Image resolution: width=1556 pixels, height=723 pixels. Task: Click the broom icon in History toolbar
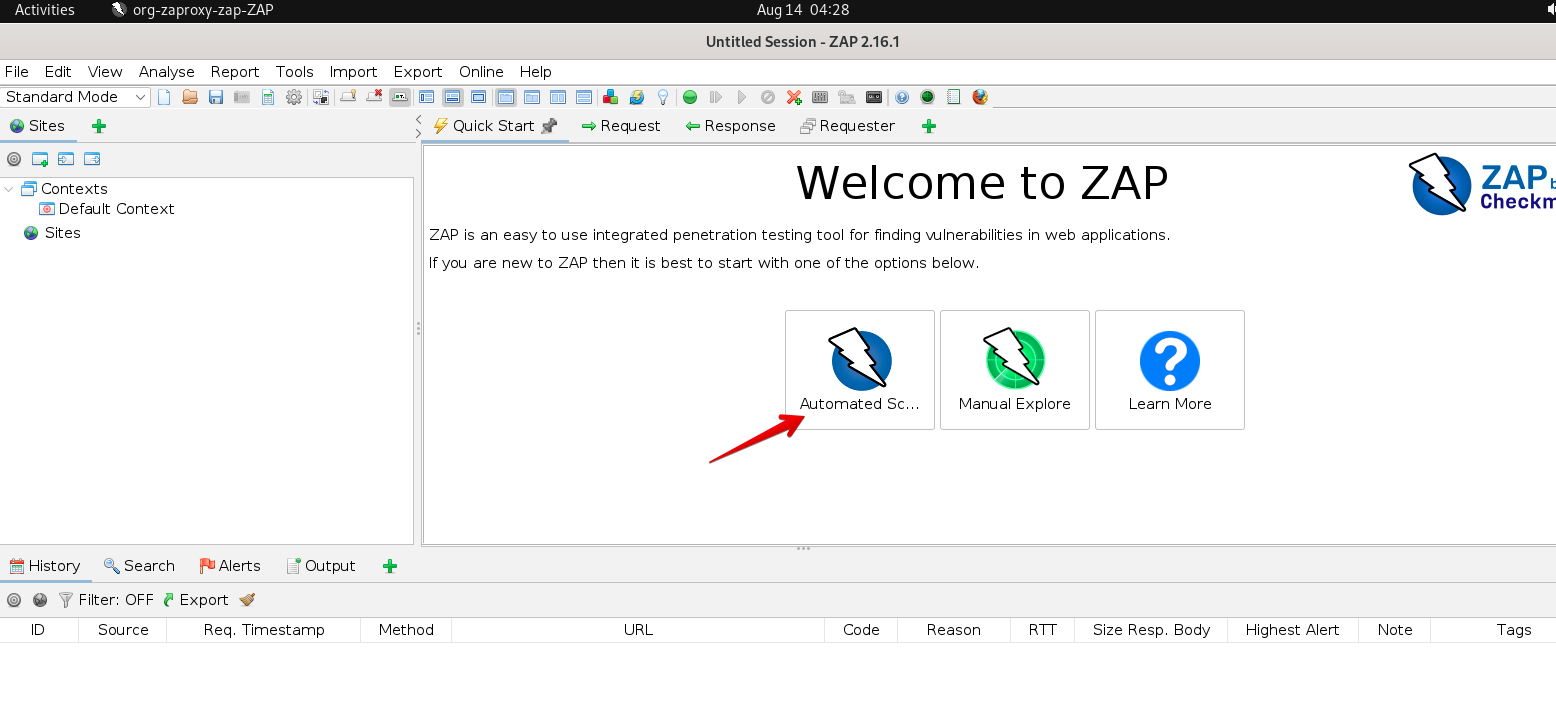point(247,600)
